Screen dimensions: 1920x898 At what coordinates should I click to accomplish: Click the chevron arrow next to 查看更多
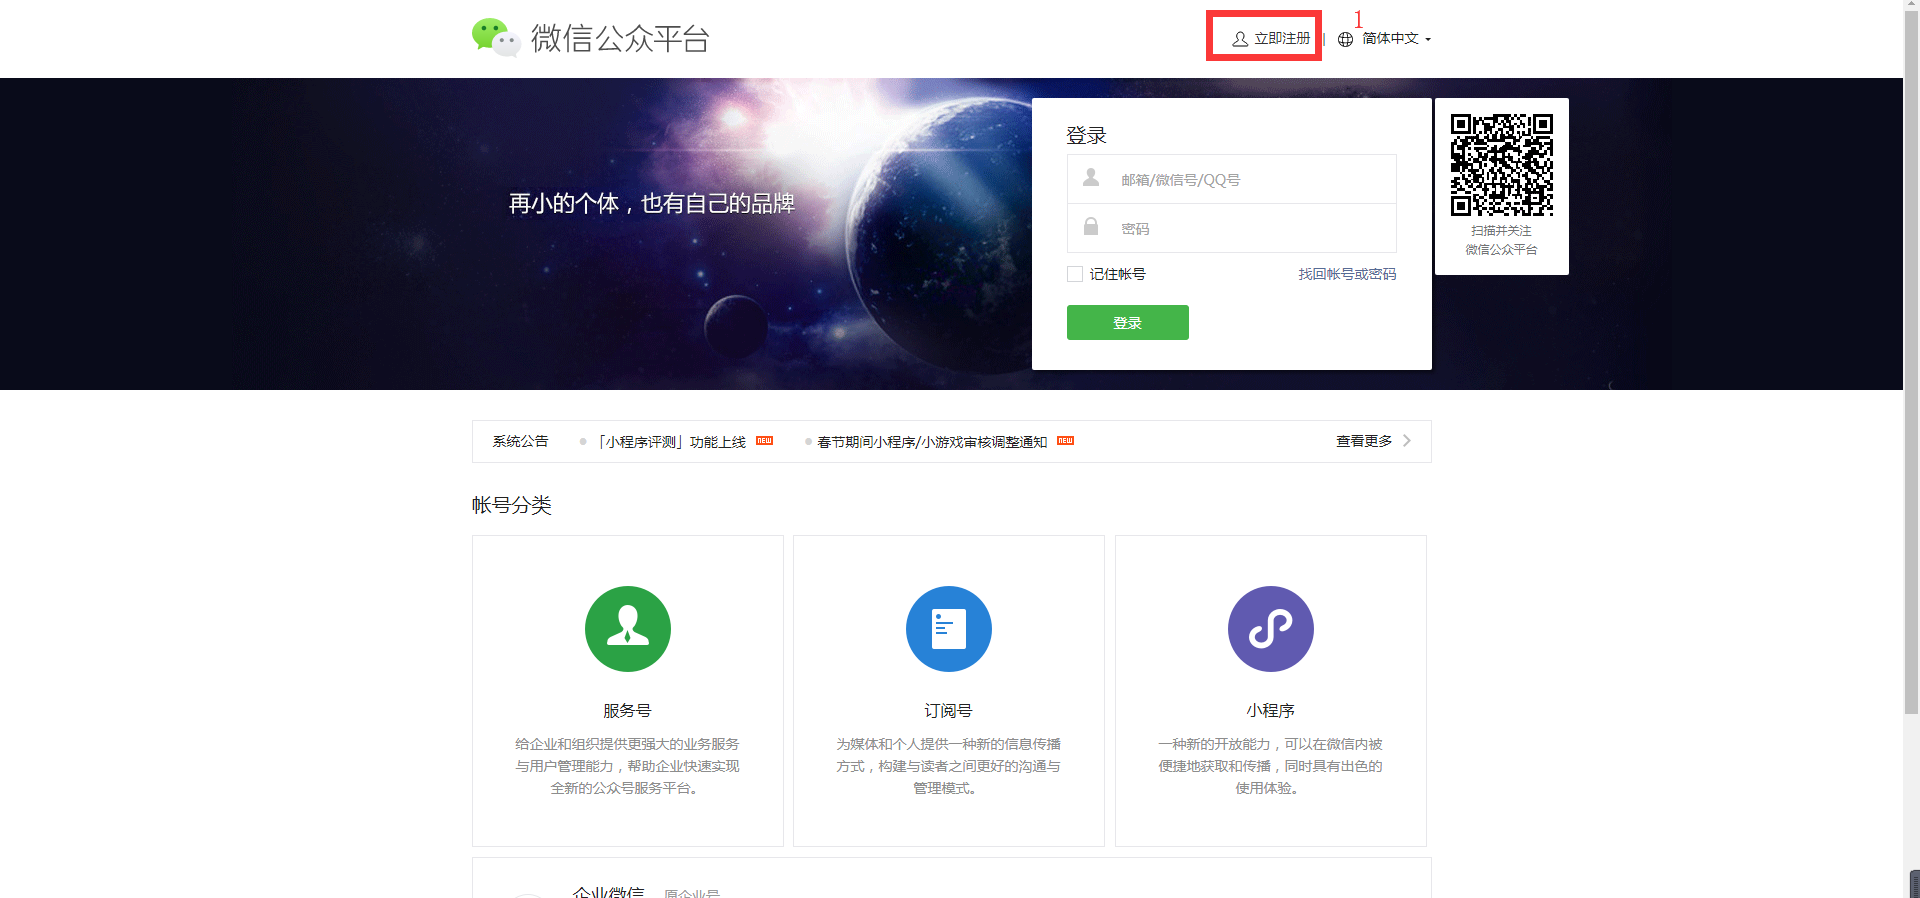(1407, 441)
